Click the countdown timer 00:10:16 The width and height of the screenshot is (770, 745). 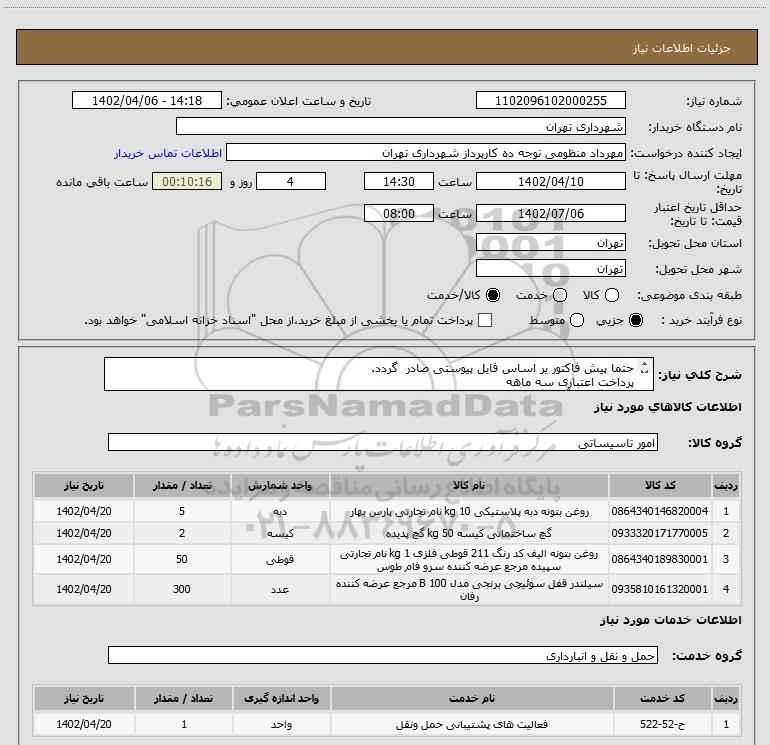187,181
